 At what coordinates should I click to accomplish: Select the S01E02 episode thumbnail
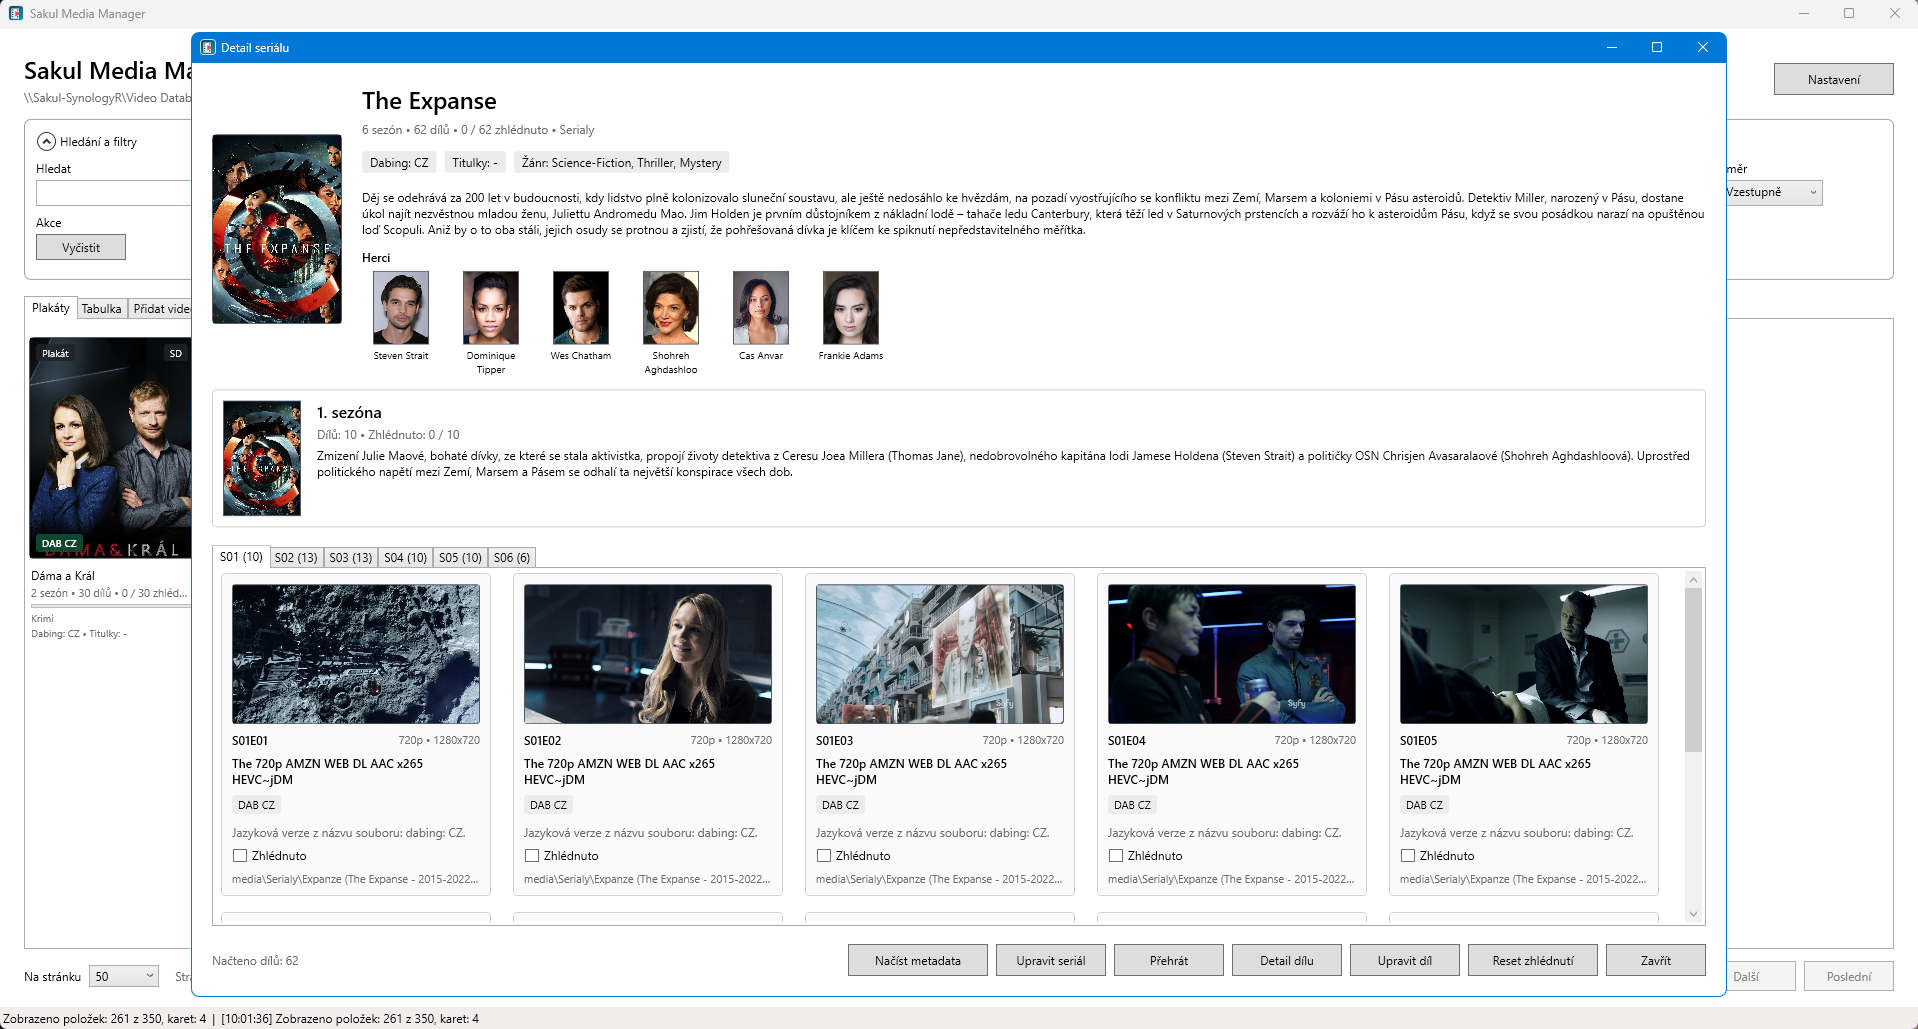(x=648, y=654)
